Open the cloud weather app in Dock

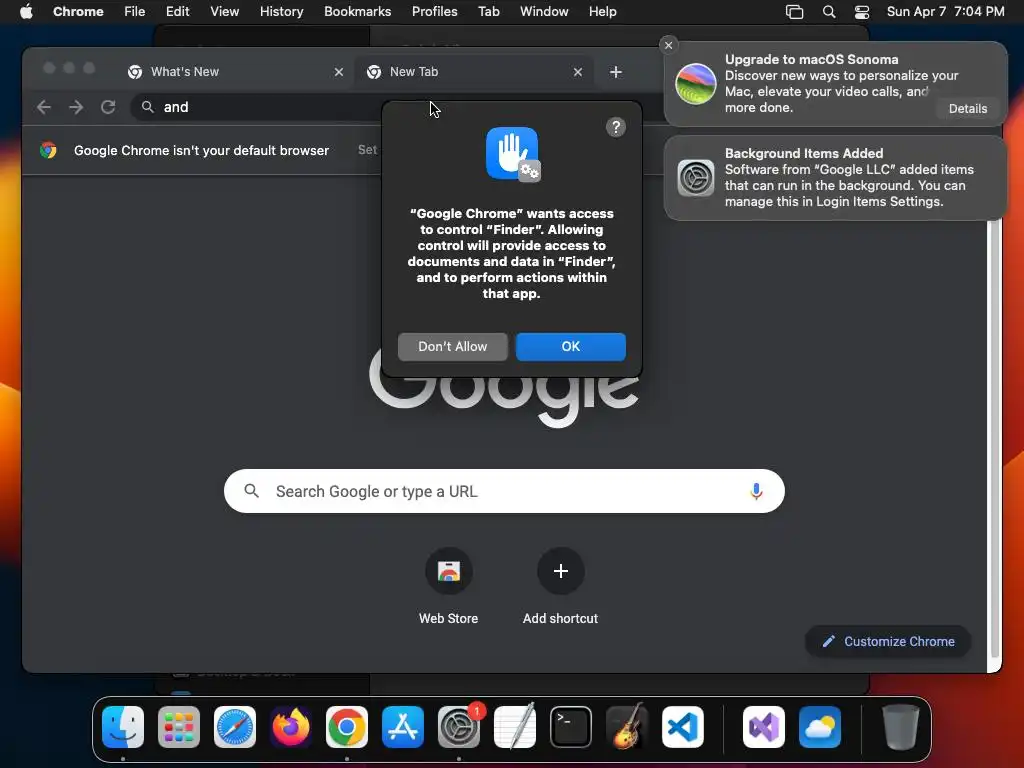(820, 726)
